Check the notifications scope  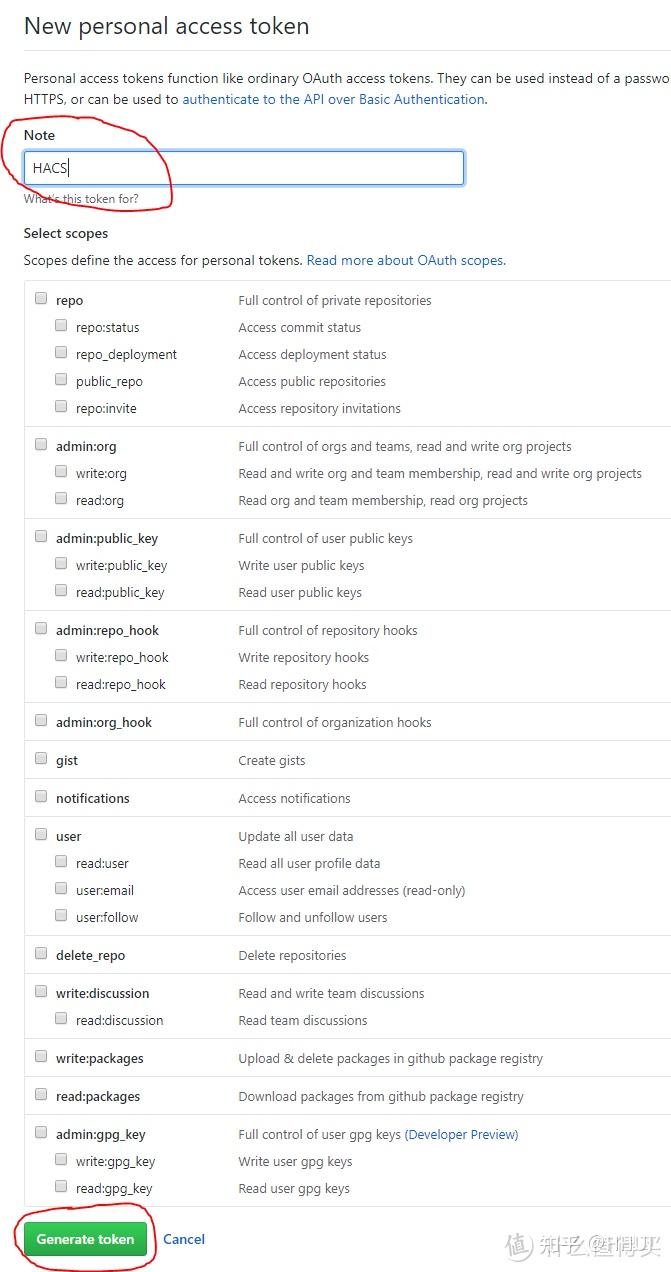click(41, 796)
